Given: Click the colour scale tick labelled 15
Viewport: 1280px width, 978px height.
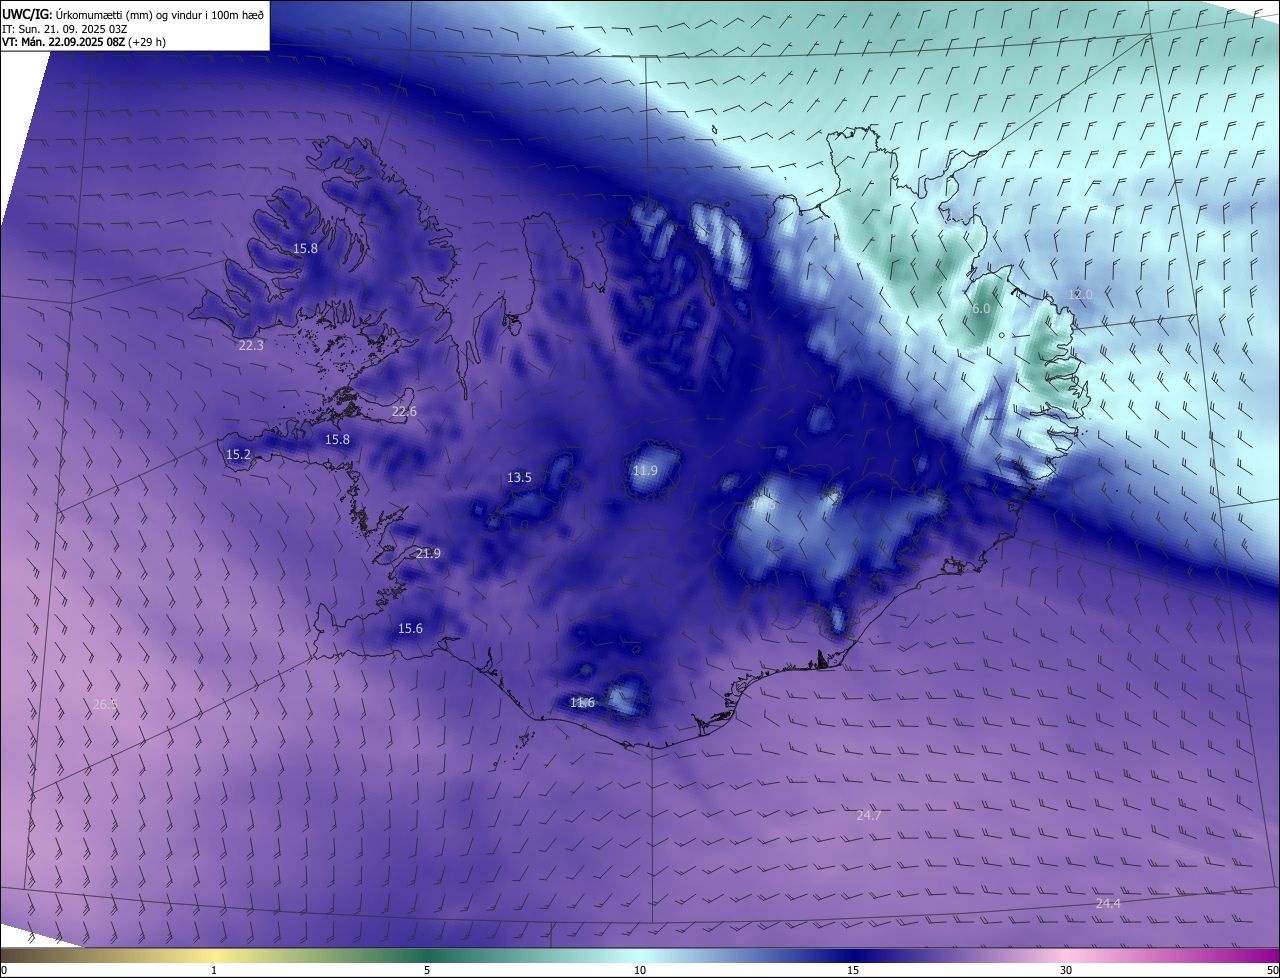Looking at the screenshot, I should coord(853,970).
